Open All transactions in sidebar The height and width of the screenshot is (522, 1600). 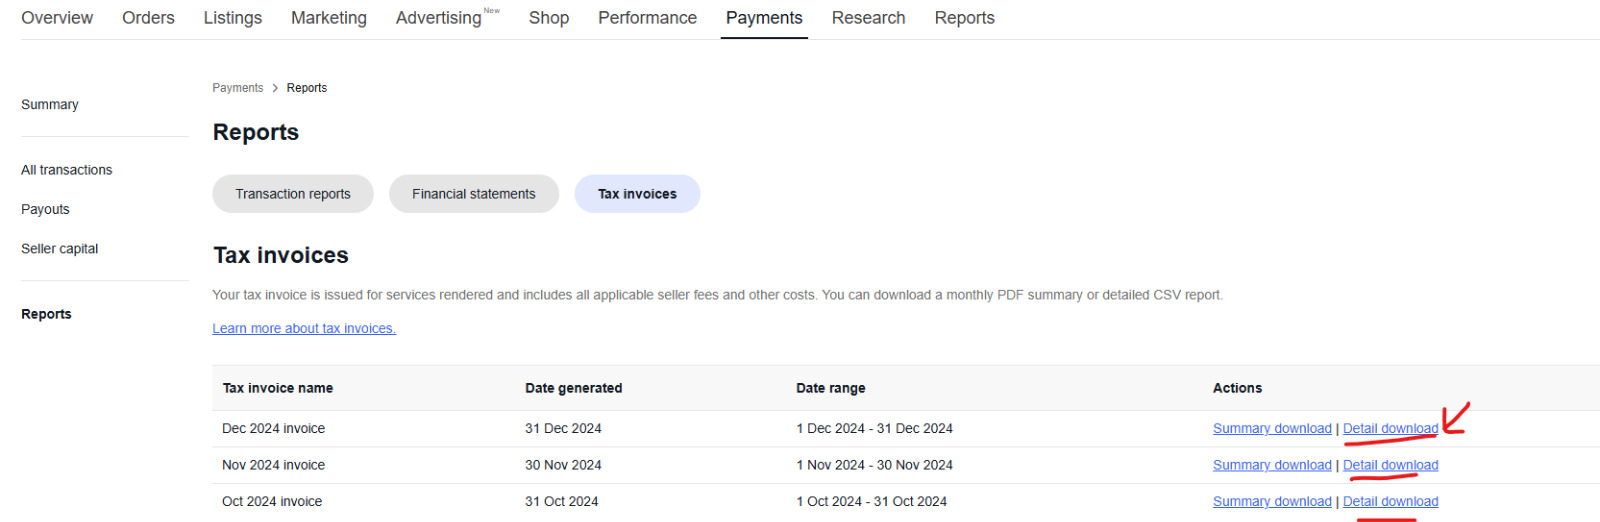(67, 170)
